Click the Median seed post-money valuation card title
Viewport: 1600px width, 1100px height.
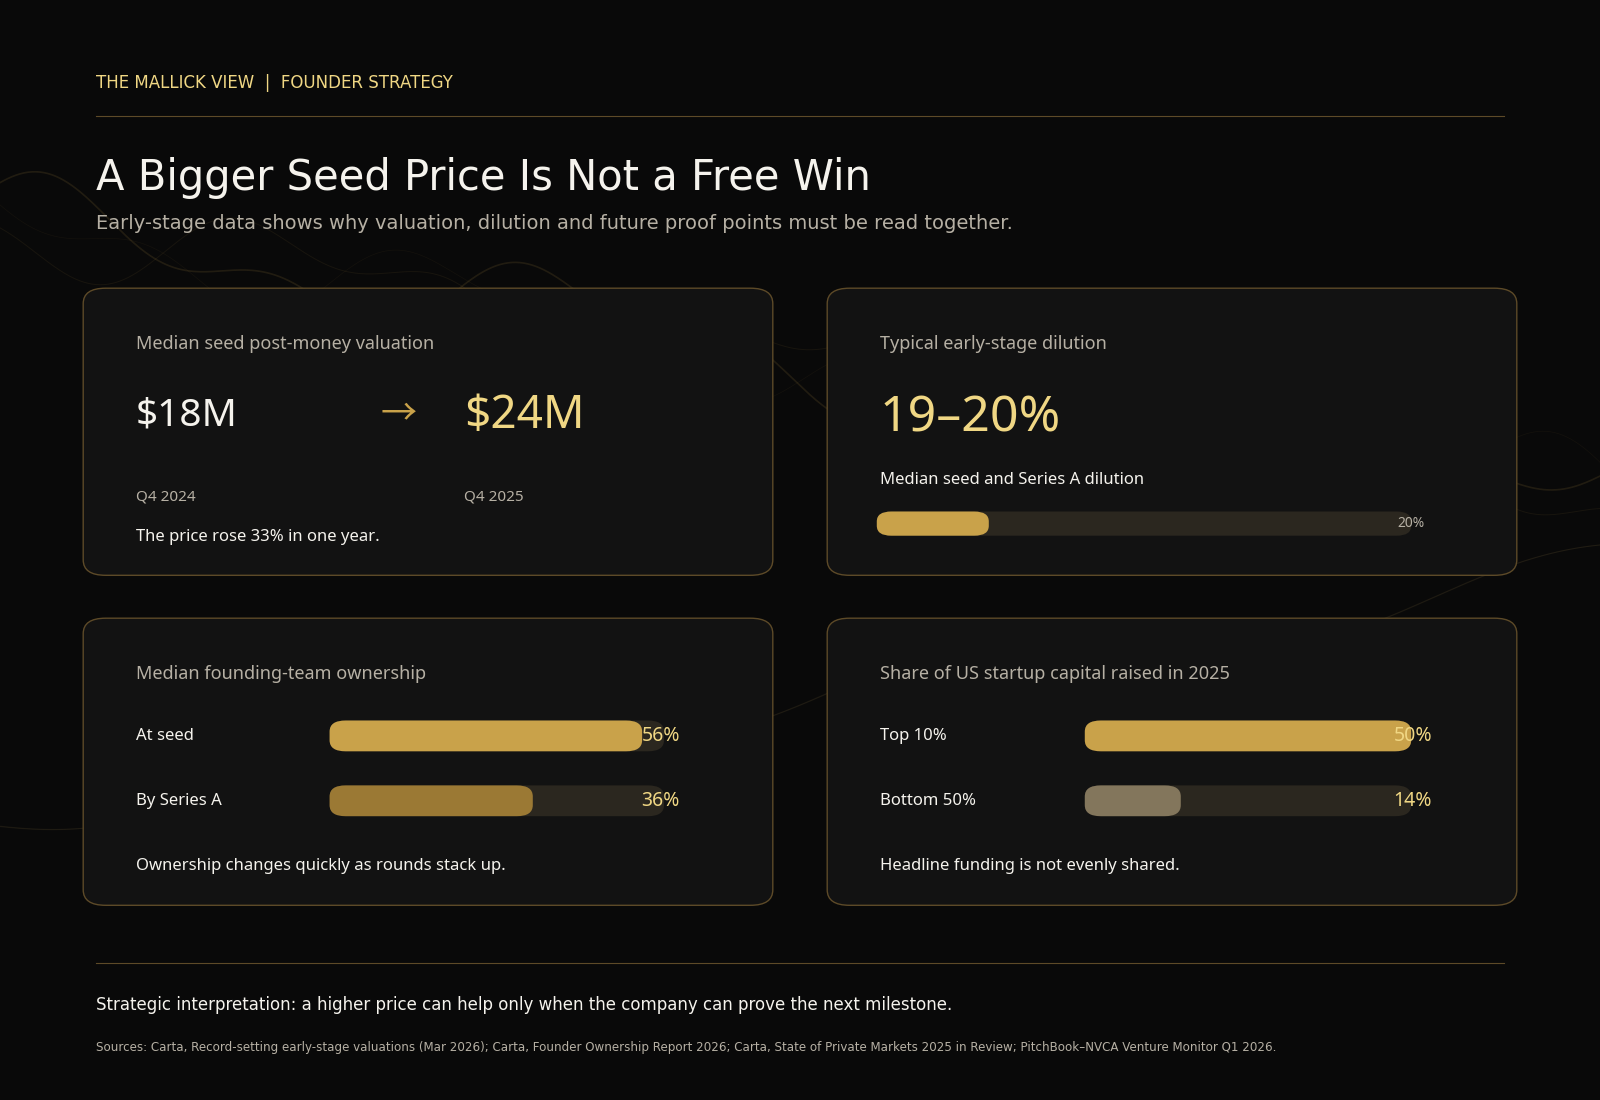point(285,343)
